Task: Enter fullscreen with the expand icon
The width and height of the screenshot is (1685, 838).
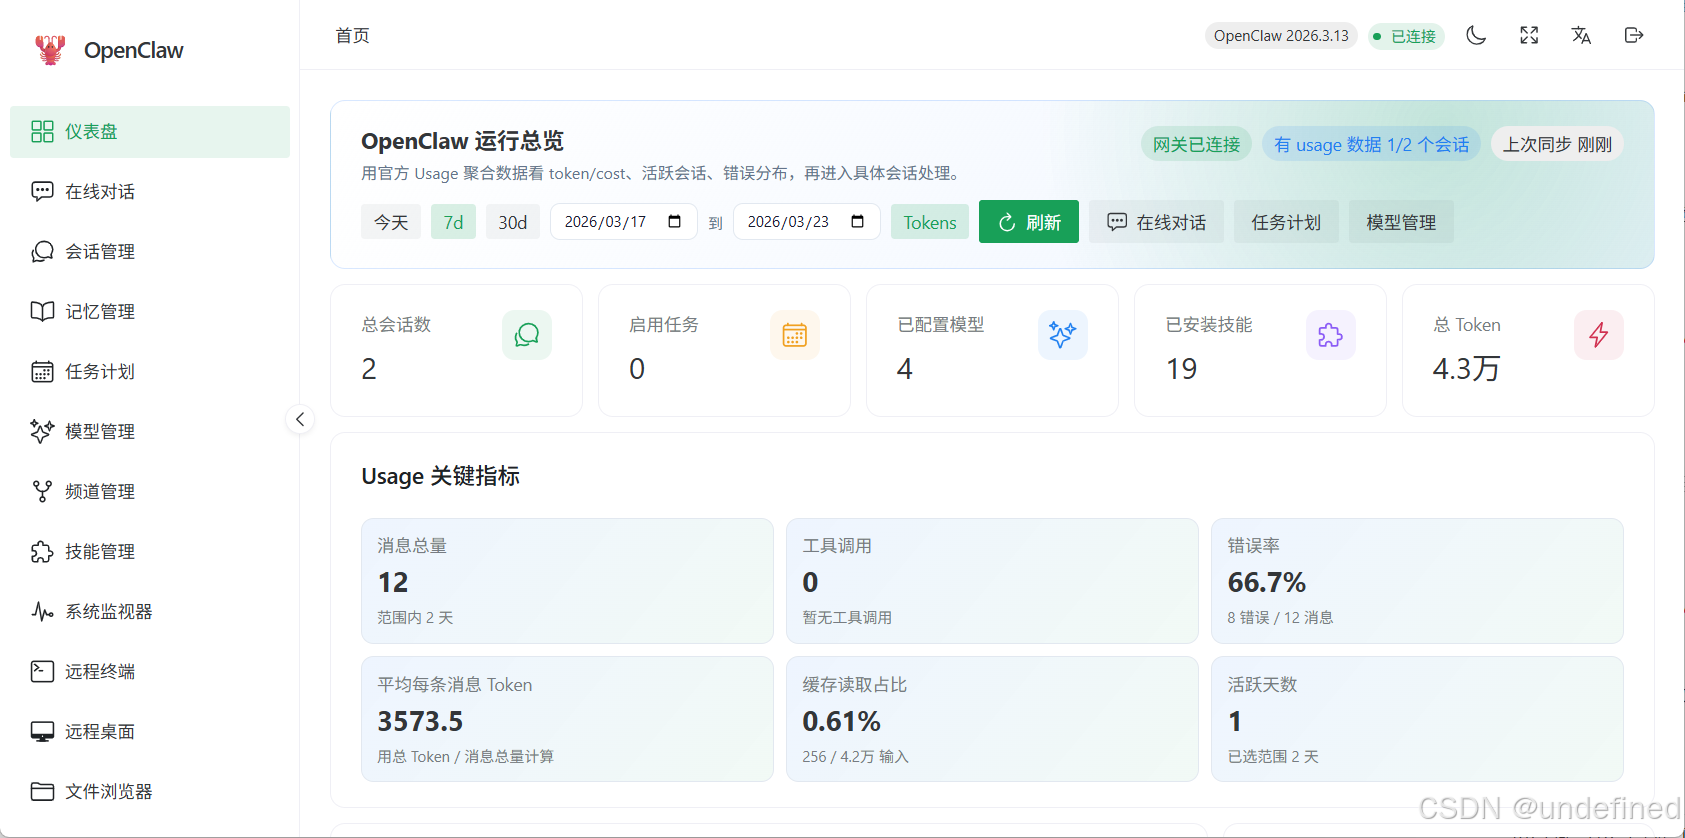Action: (1529, 36)
